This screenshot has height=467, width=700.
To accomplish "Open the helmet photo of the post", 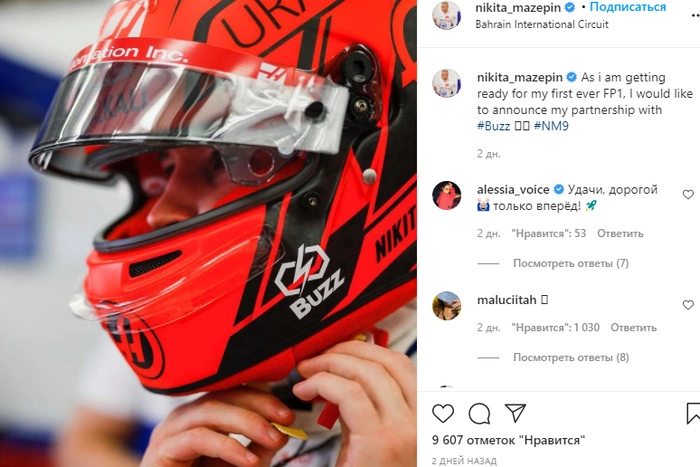I will click(x=208, y=234).
